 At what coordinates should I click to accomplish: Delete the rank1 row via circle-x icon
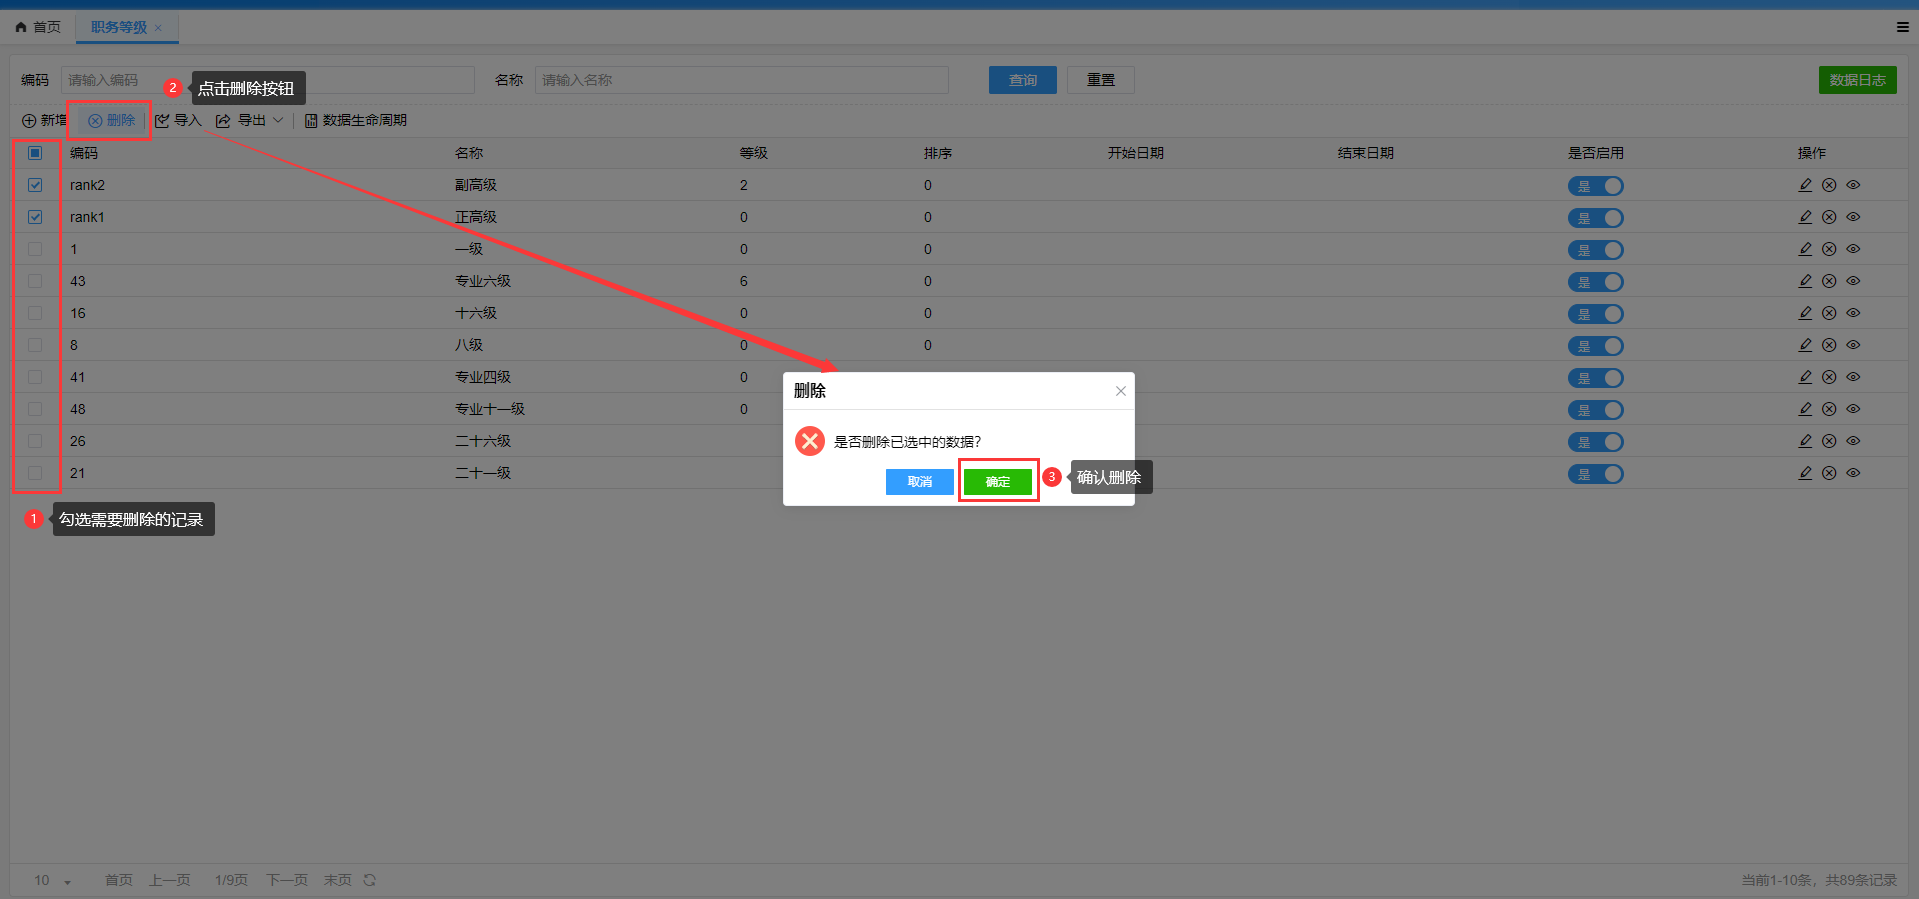pyautogui.click(x=1829, y=217)
